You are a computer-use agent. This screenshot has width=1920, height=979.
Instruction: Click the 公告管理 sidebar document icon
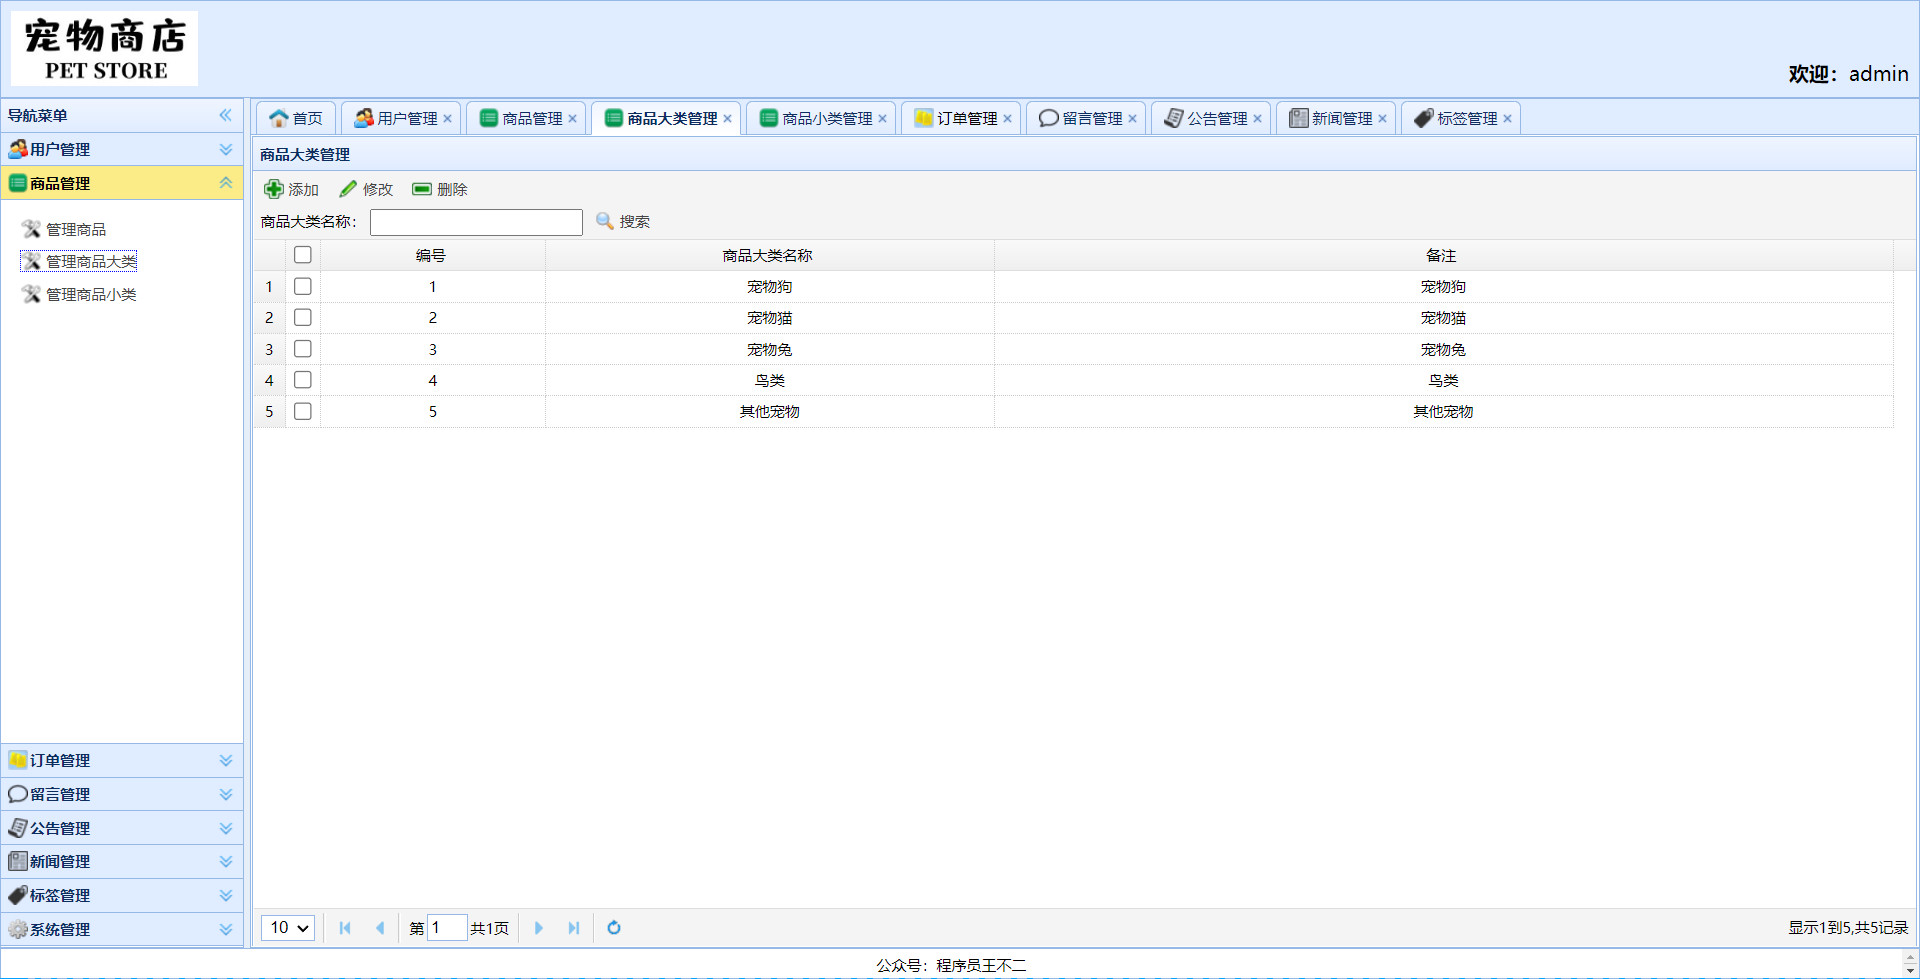(18, 828)
